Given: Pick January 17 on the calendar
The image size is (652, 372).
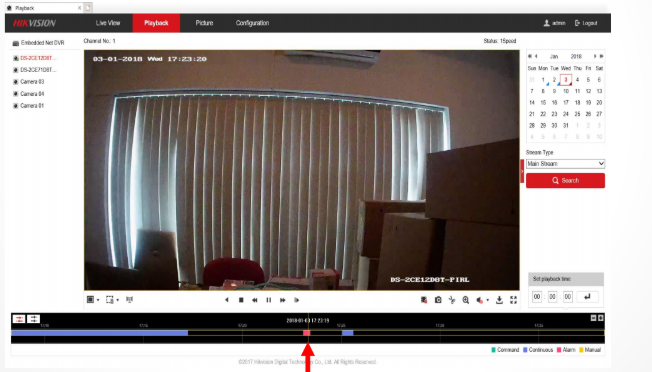Looking at the screenshot, I should 566,103.
